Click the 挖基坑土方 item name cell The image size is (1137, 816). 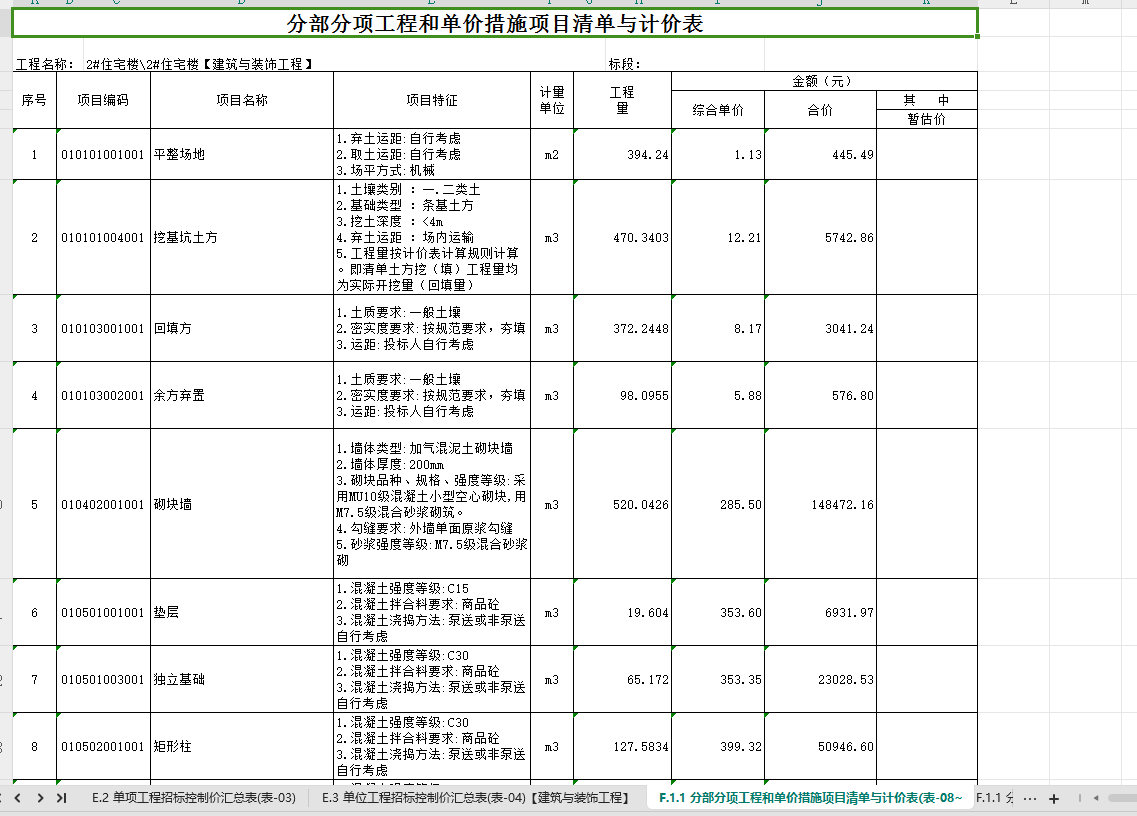point(241,237)
